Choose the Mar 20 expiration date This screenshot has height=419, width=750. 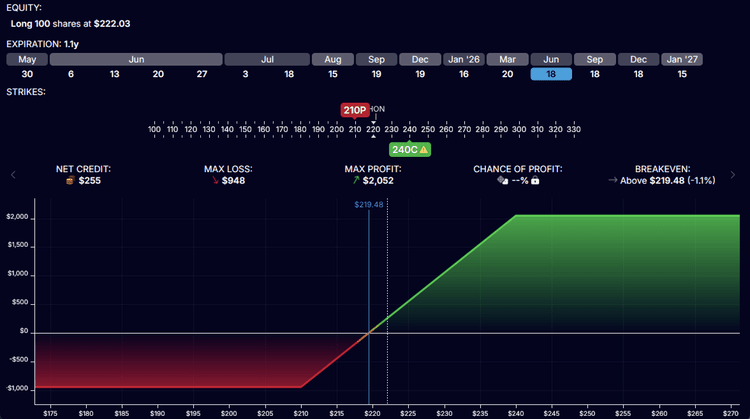(507, 74)
